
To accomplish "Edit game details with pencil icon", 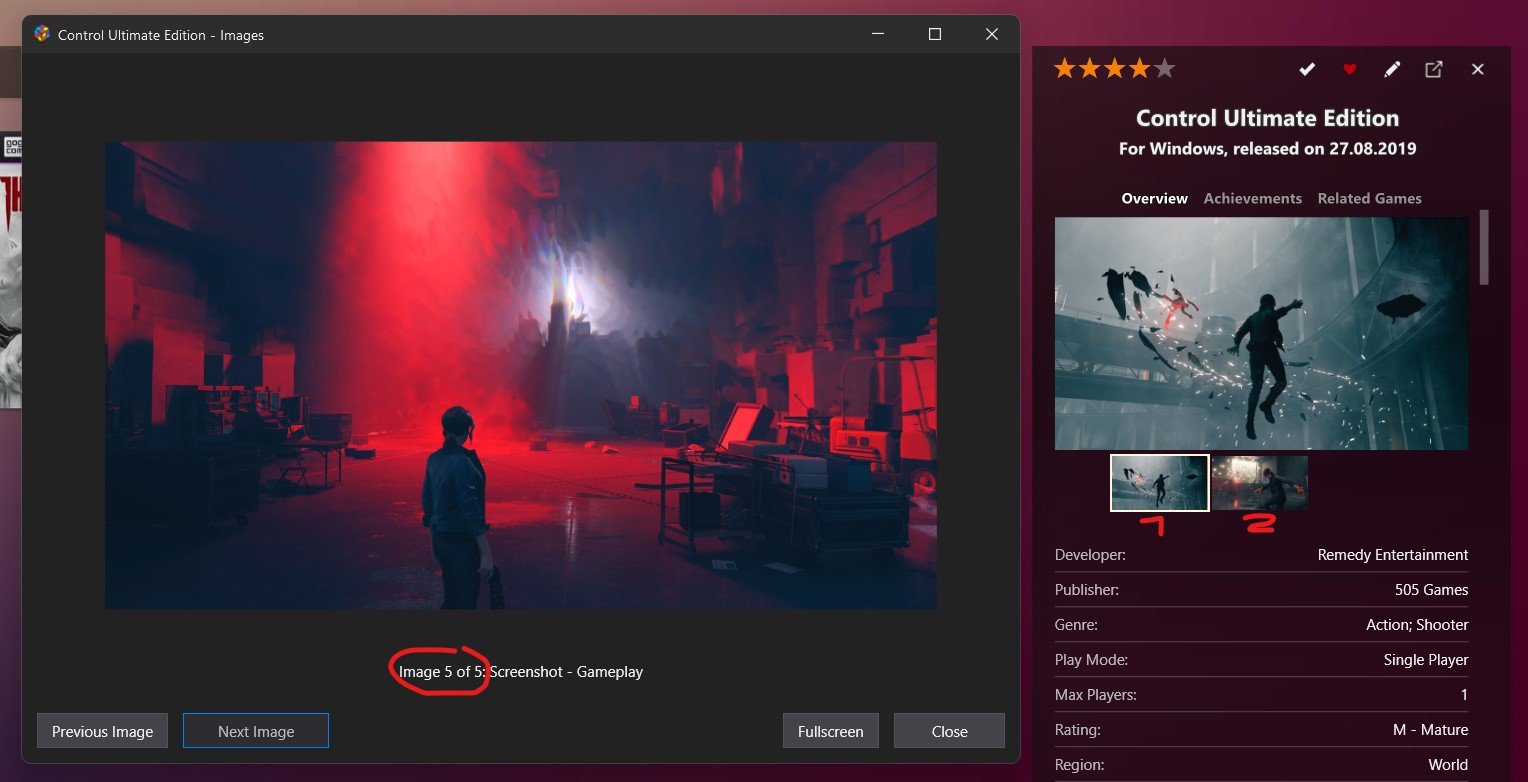I will coord(1392,69).
